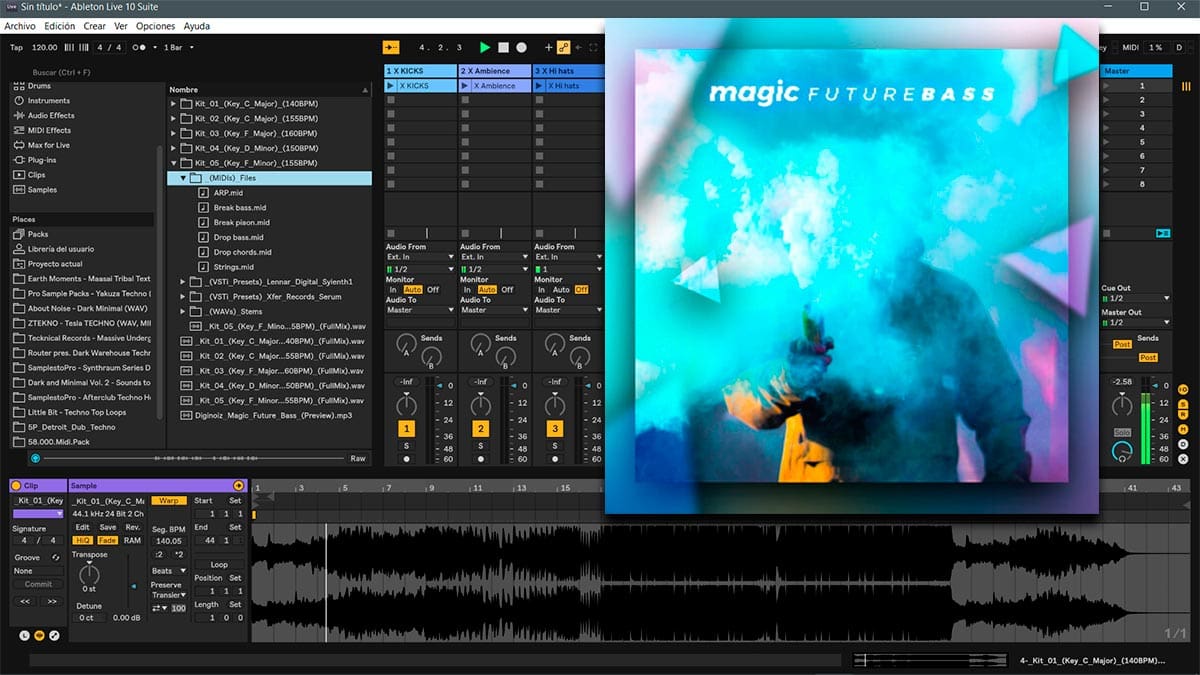Toggle the Loop switch

219,565
